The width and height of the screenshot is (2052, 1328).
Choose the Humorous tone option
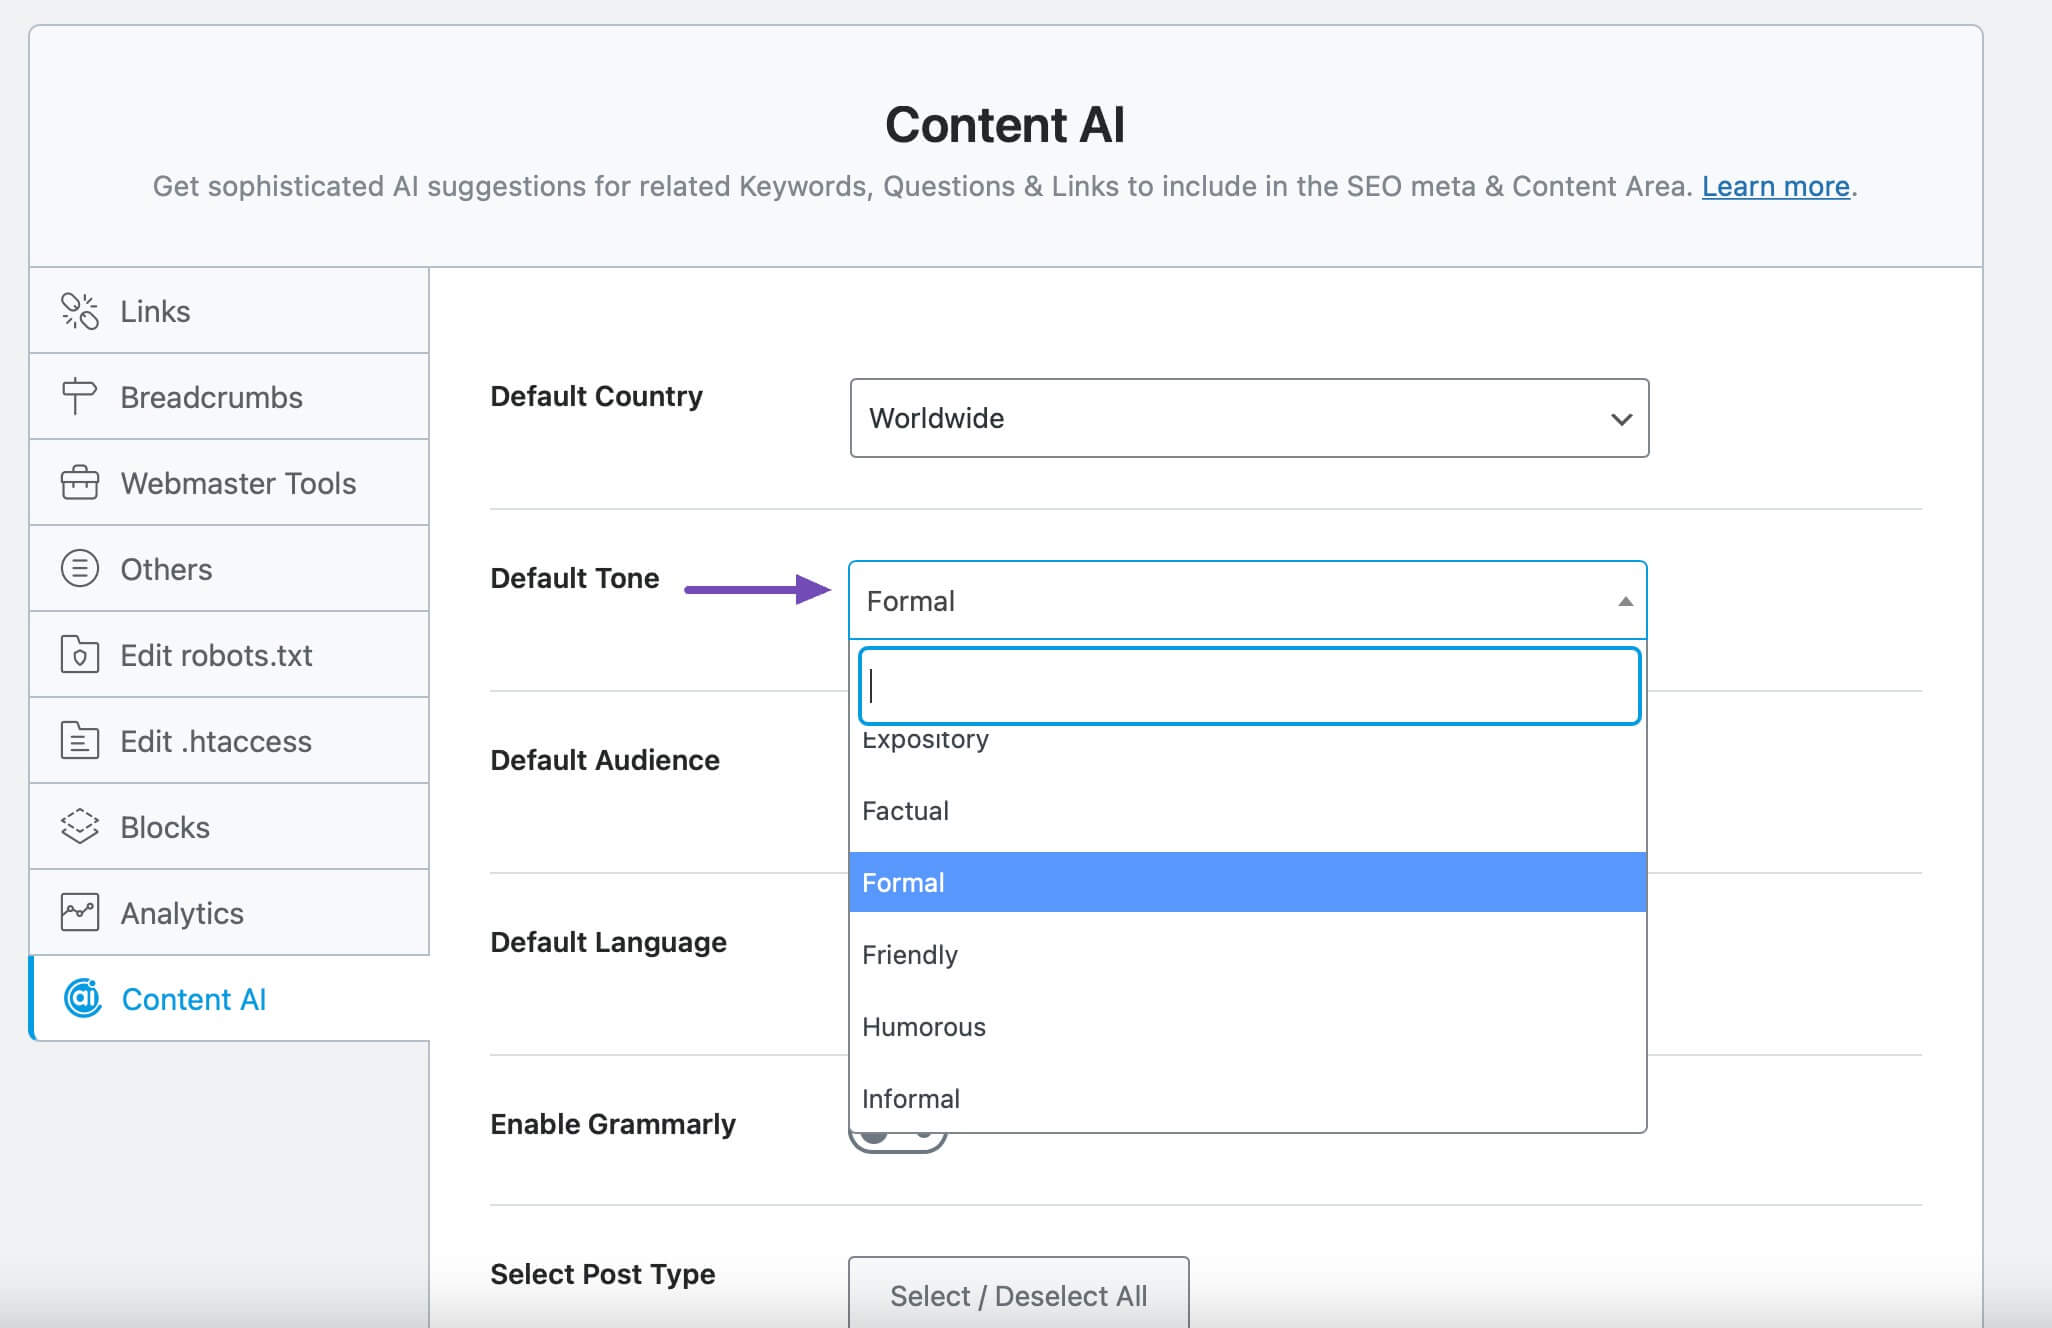click(1247, 1027)
